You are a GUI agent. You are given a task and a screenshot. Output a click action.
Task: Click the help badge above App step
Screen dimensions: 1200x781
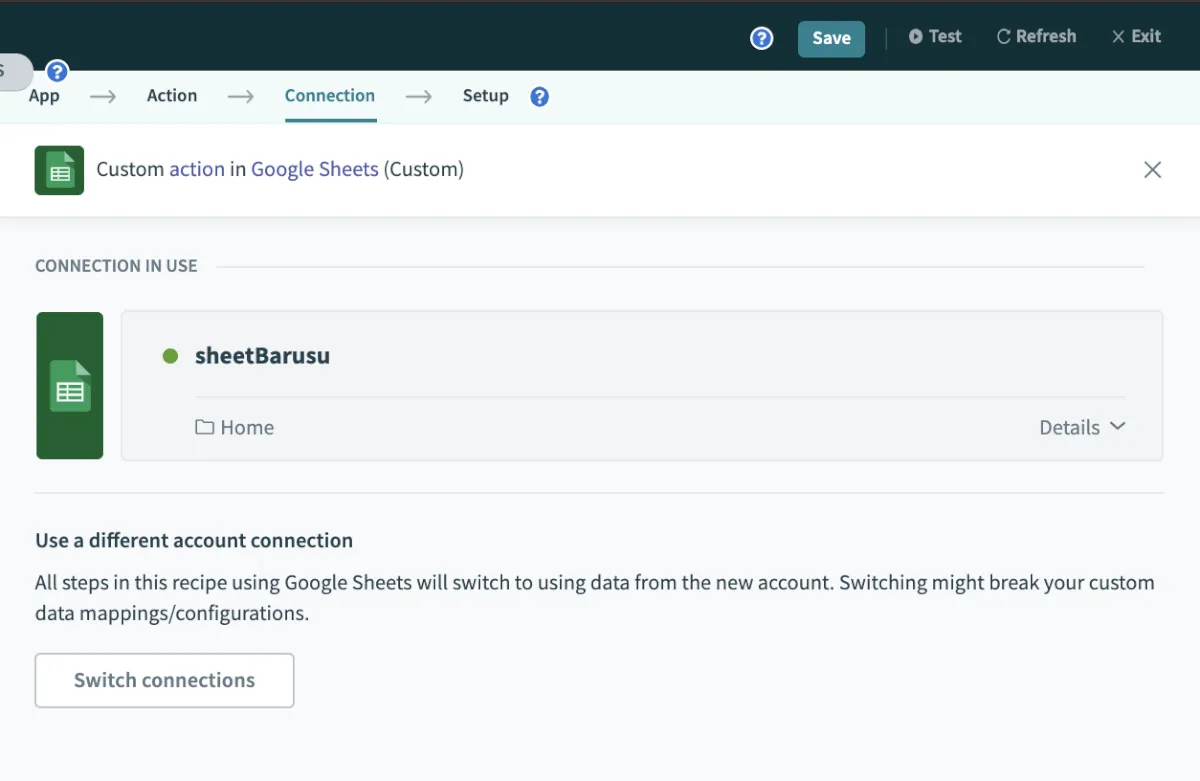58,72
